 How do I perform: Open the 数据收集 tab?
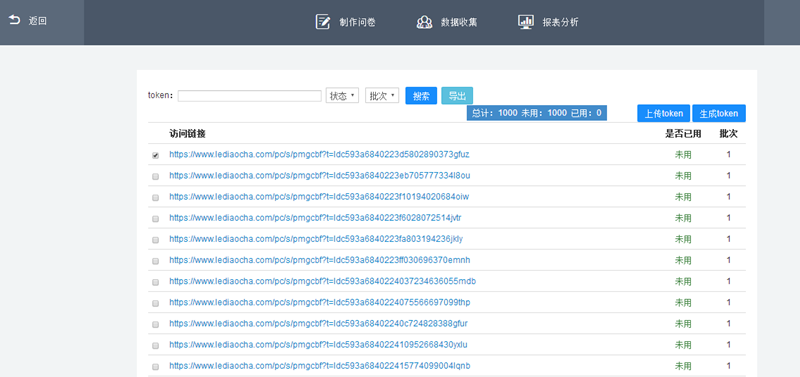(459, 22)
